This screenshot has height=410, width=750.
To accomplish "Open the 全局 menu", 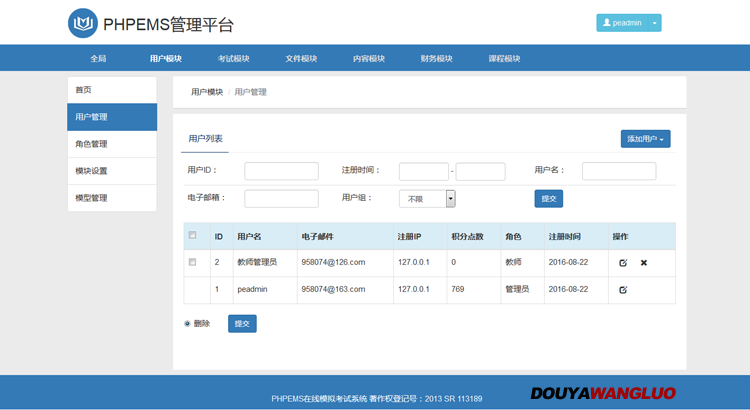I will (98, 58).
